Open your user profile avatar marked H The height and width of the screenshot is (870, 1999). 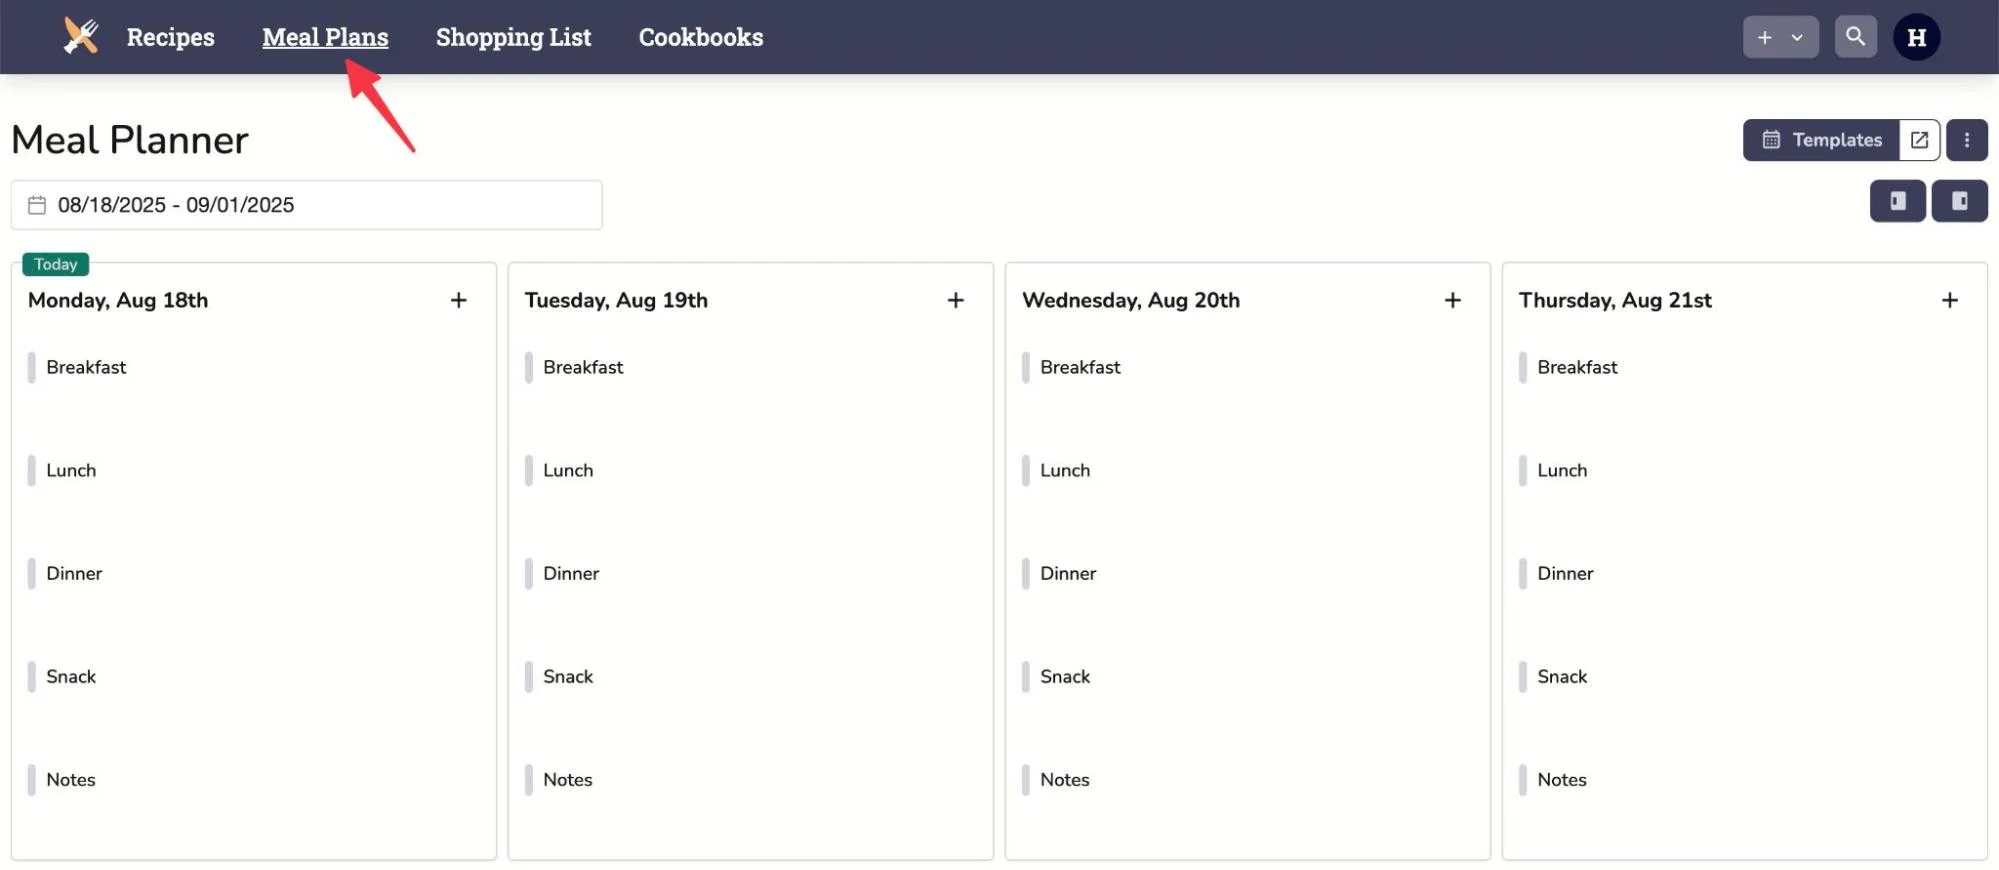coord(1917,37)
